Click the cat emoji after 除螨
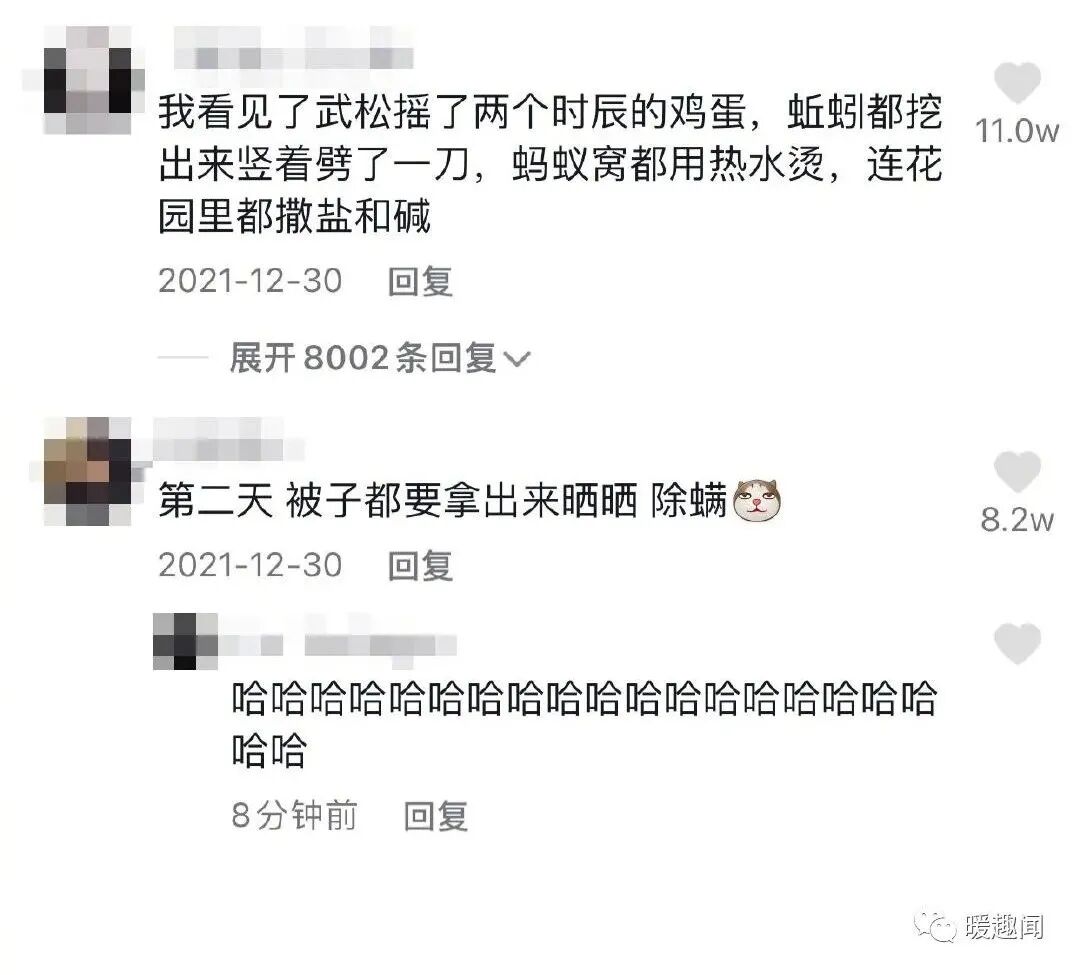 756,500
